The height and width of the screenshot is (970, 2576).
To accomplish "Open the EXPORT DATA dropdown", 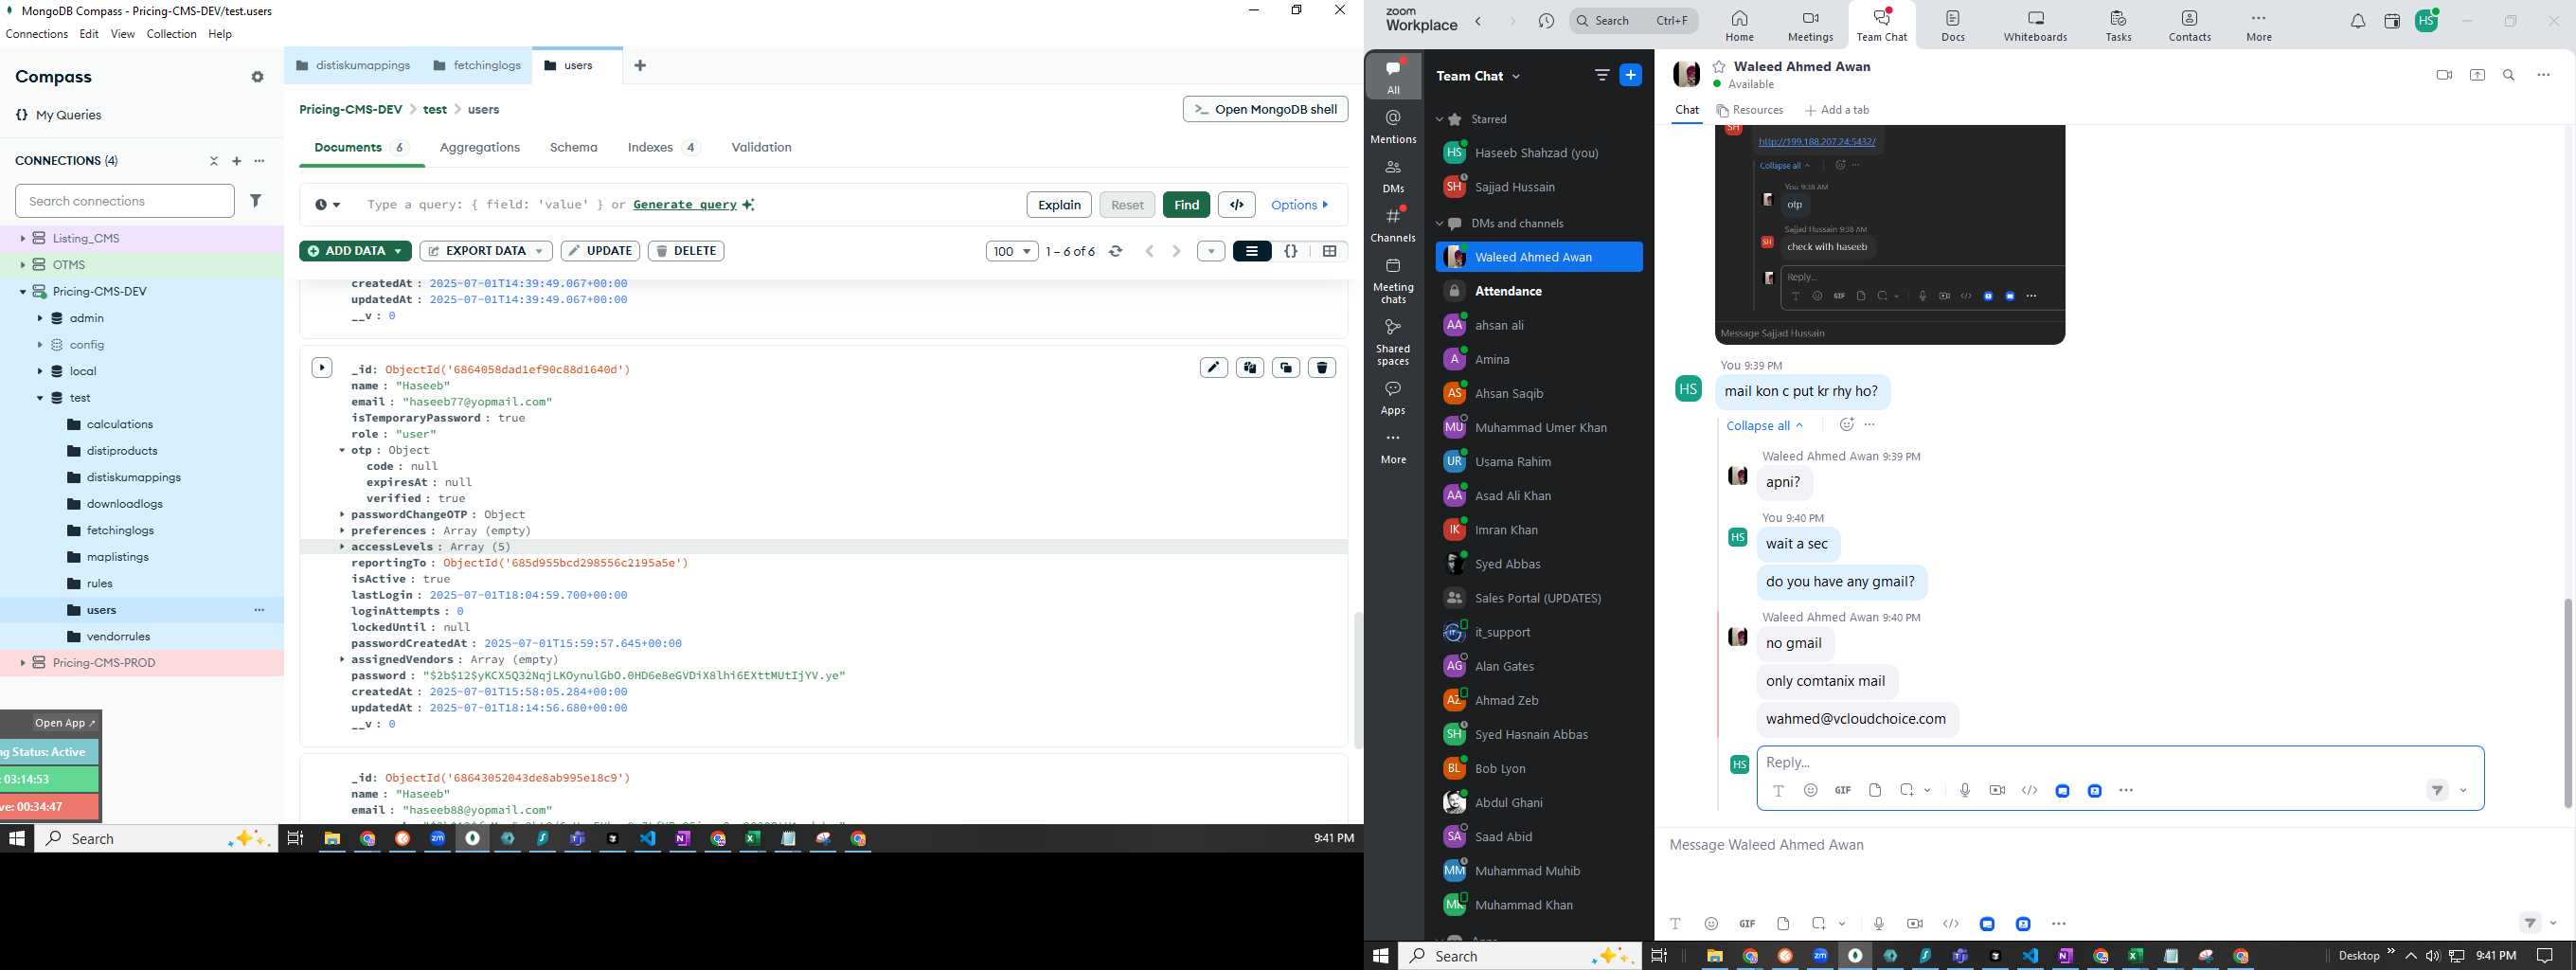I will click(x=486, y=251).
